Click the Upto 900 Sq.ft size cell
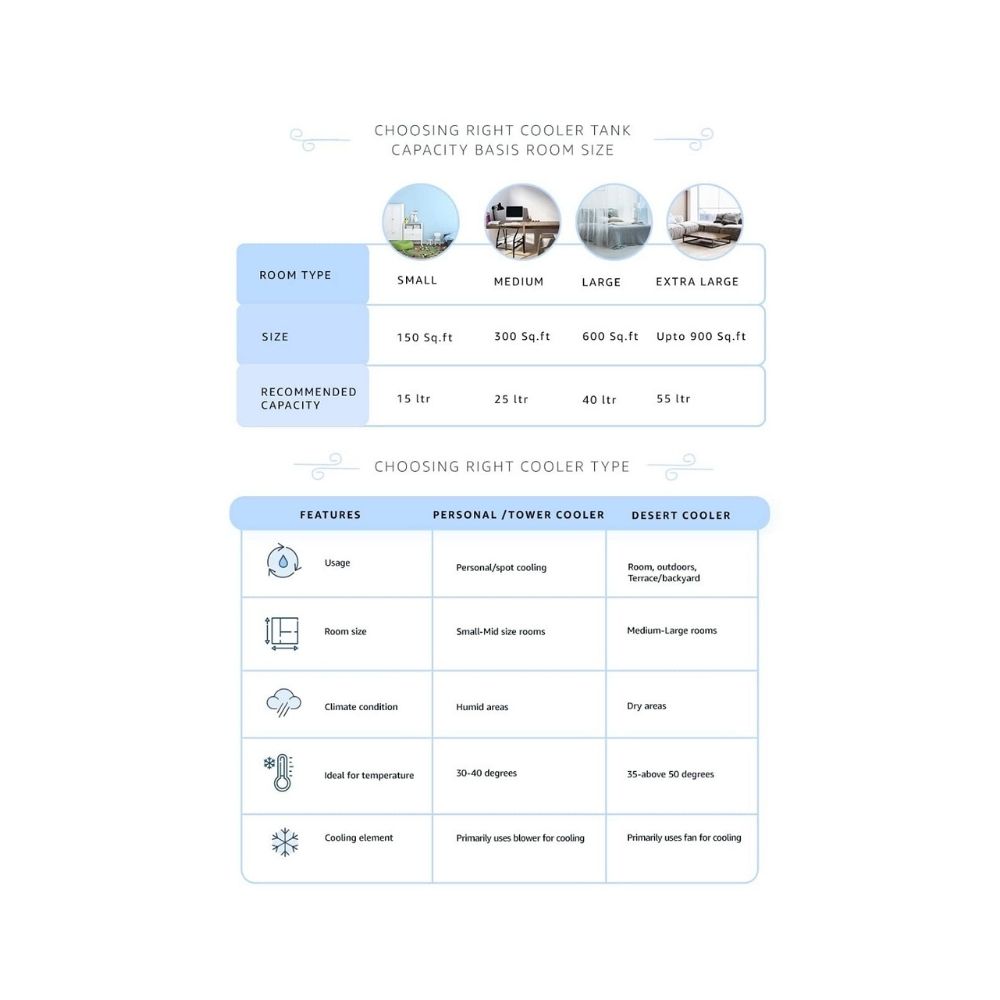1000x1000 pixels. [701, 336]
